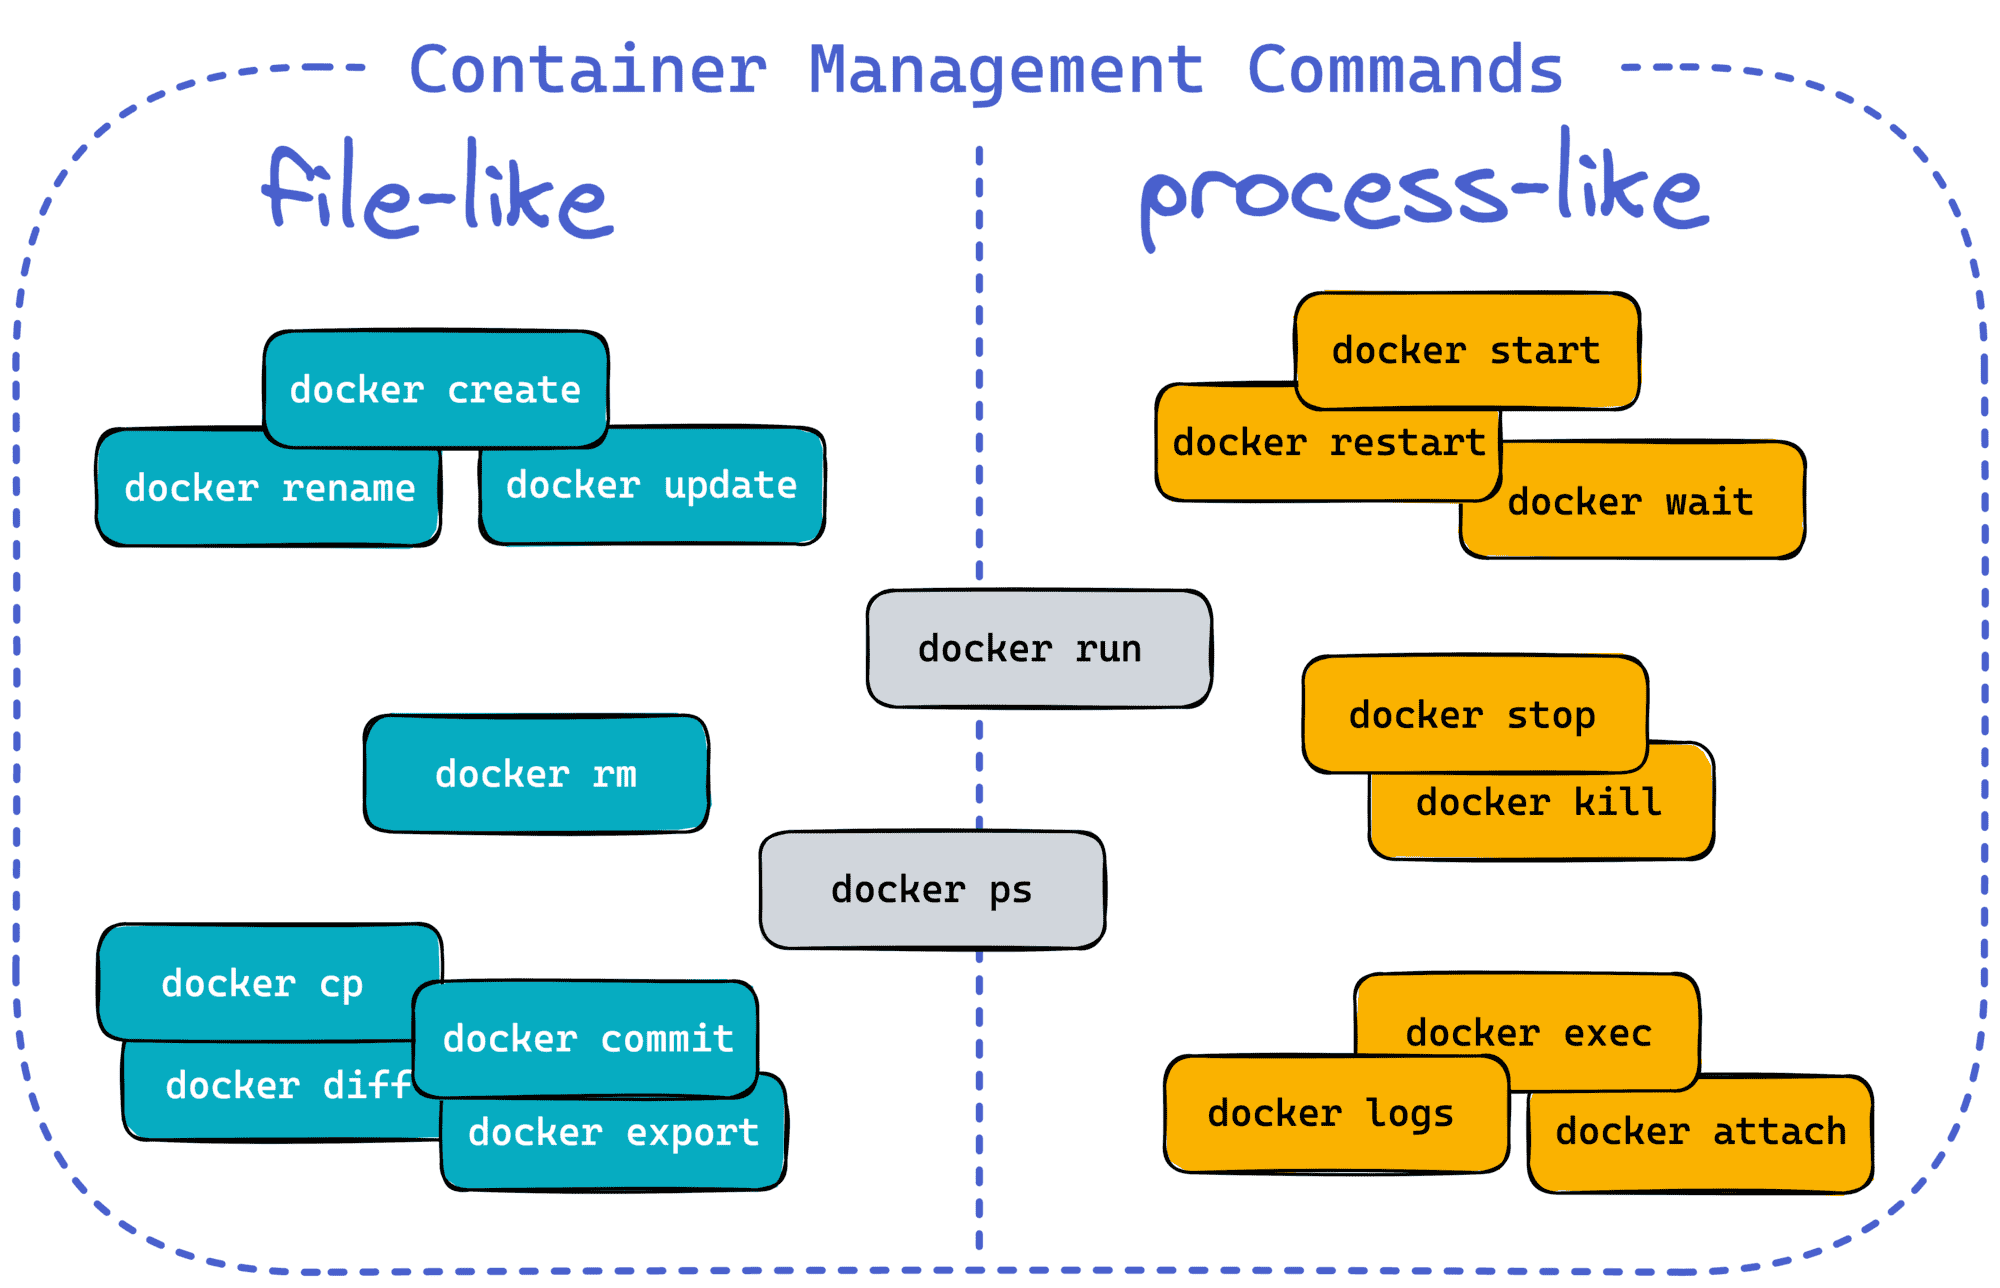2000x1288 pixels.
Task: Select the docker rename command block
Action: click(255, 481)
